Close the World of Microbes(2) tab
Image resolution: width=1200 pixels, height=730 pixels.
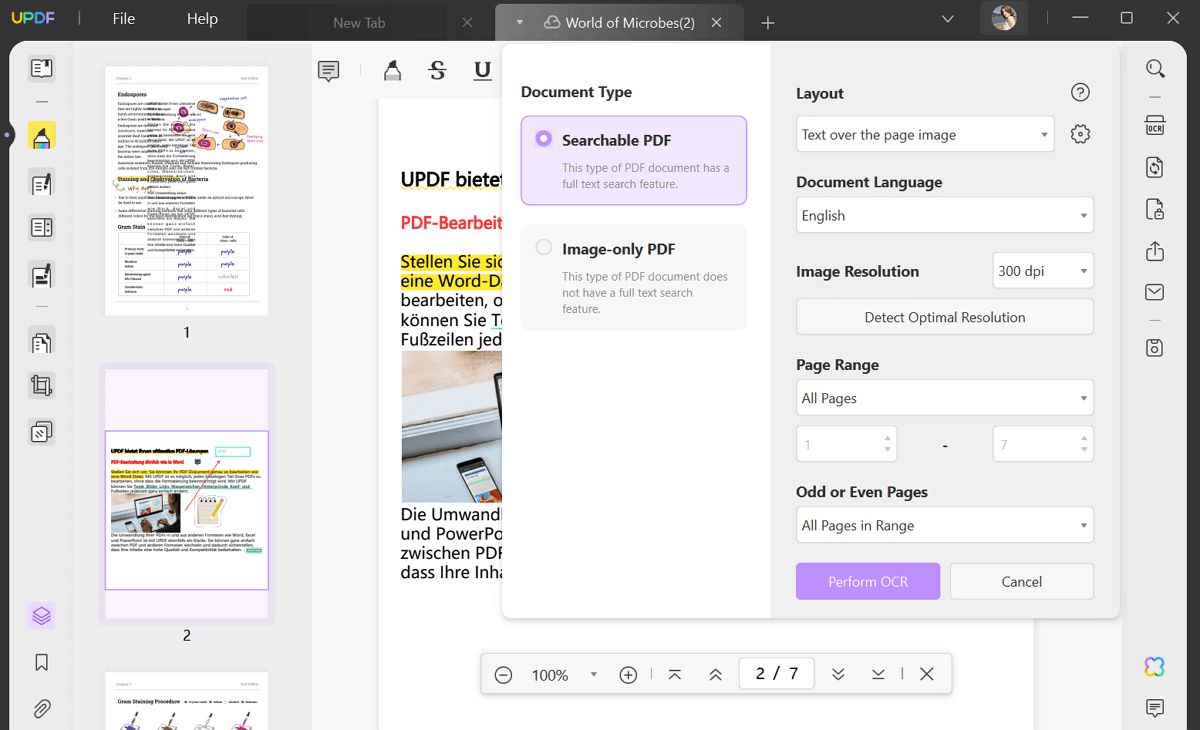click(x=716, y=23)
